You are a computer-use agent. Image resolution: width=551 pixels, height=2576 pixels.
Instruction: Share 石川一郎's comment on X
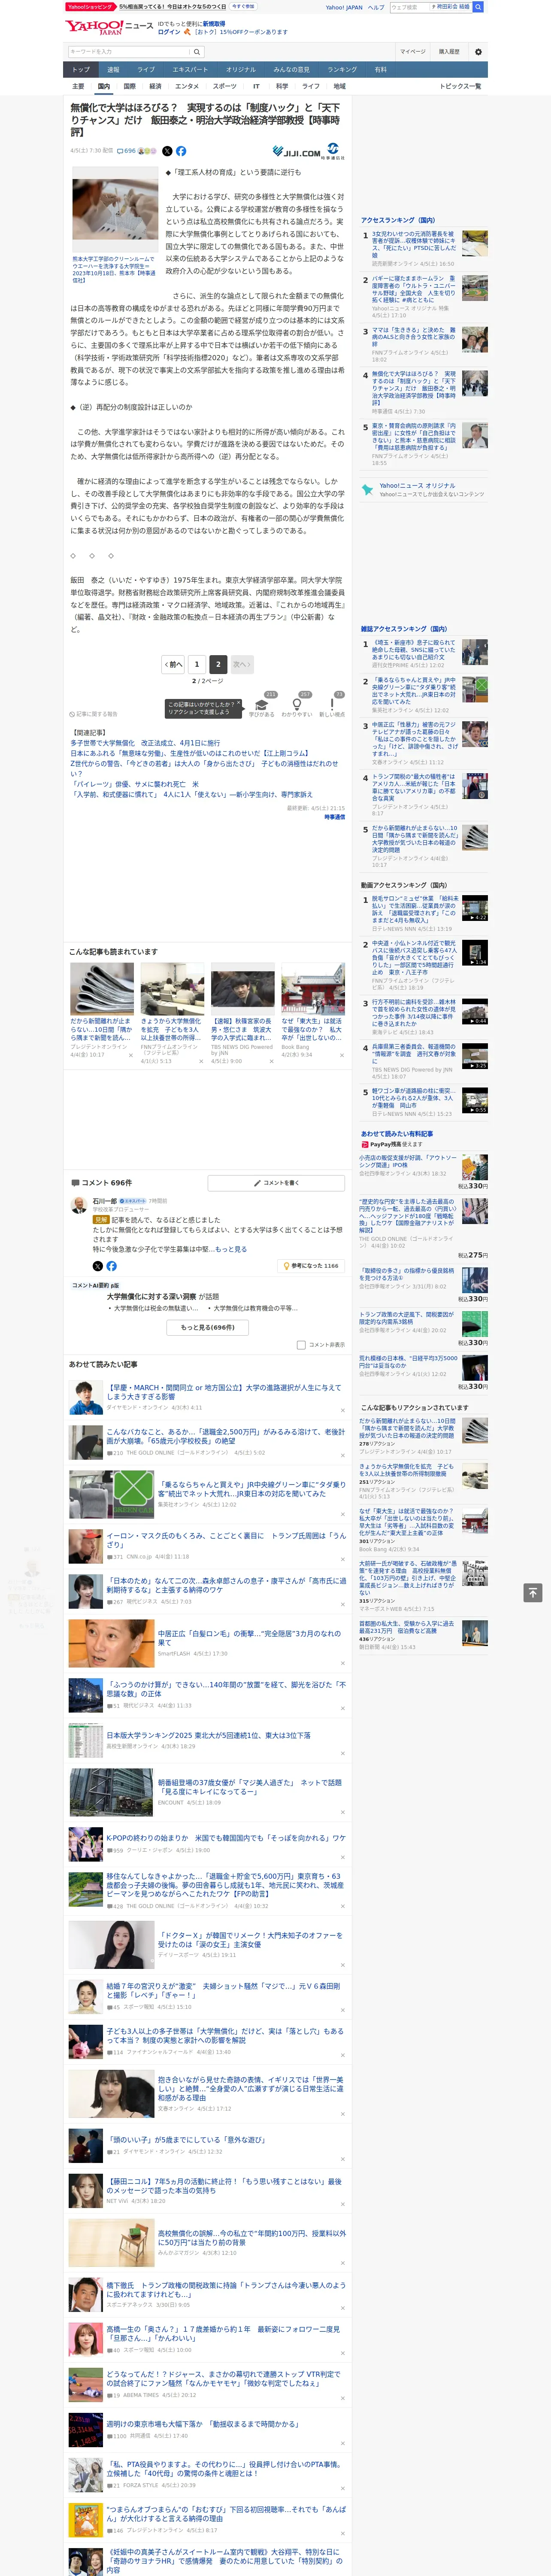tap(98, 1266)
